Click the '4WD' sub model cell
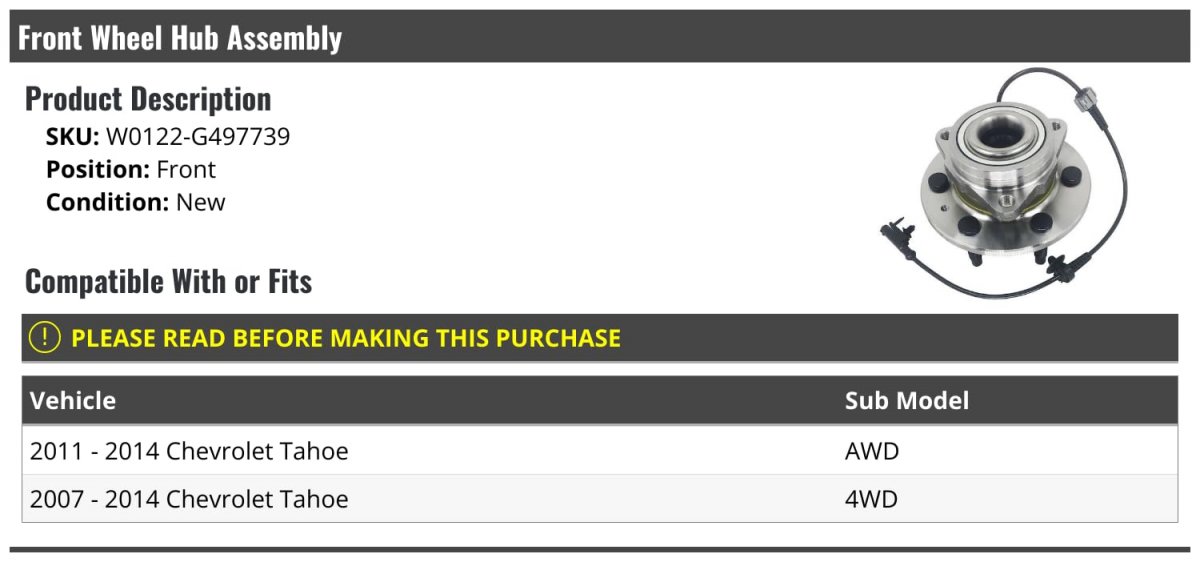Viewport: 1200px width, 562px height. (x=871, y=499)
